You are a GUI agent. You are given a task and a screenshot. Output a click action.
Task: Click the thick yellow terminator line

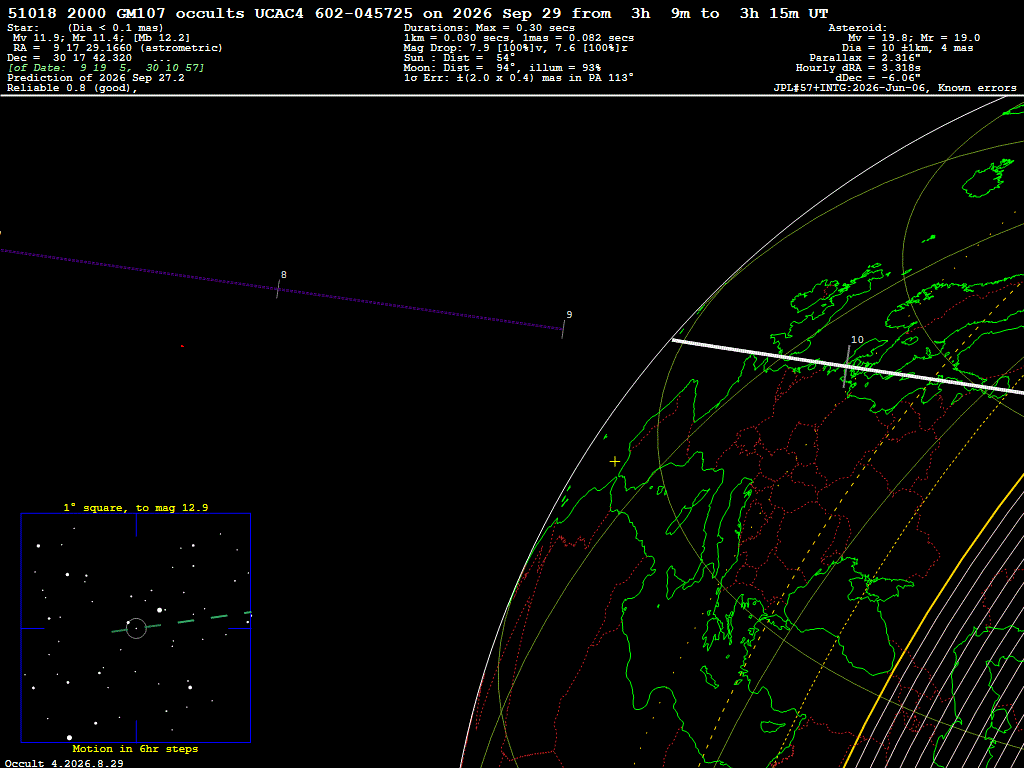click(x=936, y=613)
